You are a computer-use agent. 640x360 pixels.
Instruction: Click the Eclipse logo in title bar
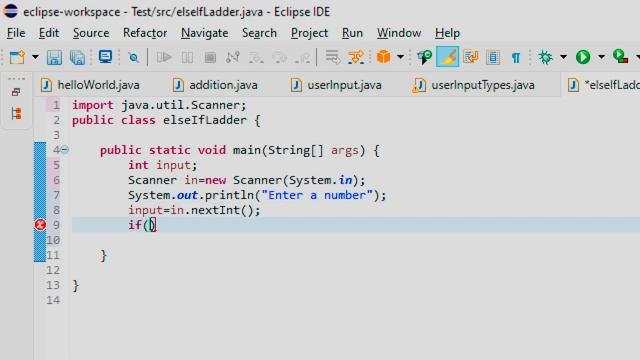coord(10,11)
